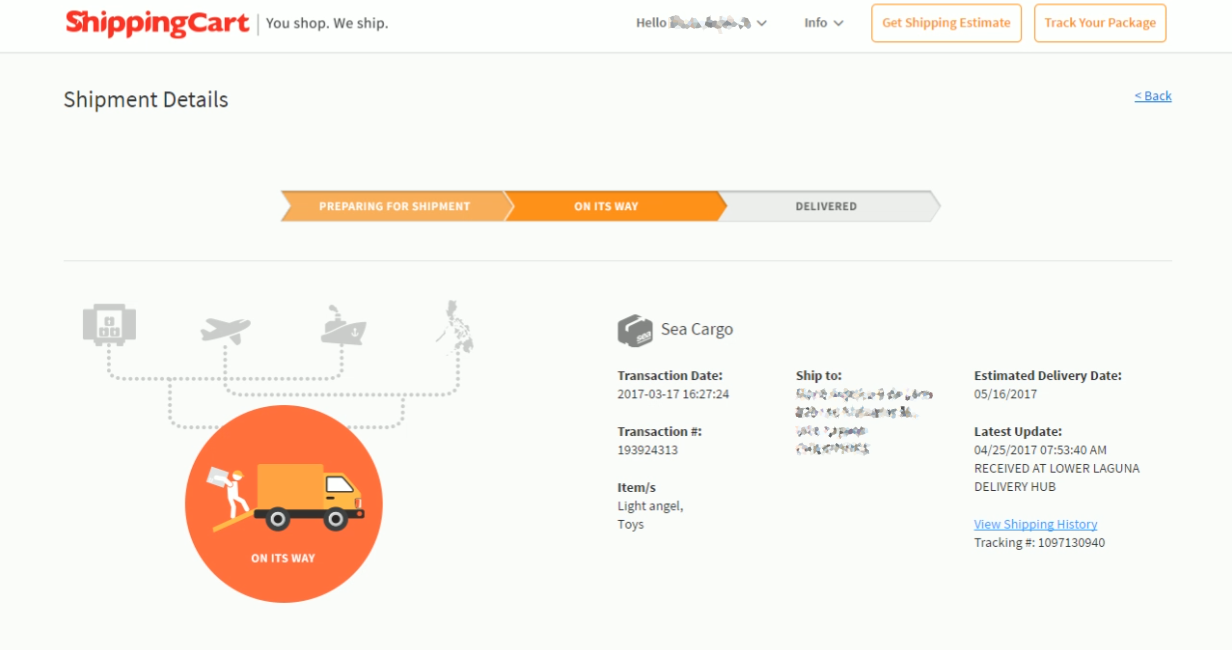Click the cargo ship stage icon
Viewport: 1232px width, 650px height.
coord(343,327)
